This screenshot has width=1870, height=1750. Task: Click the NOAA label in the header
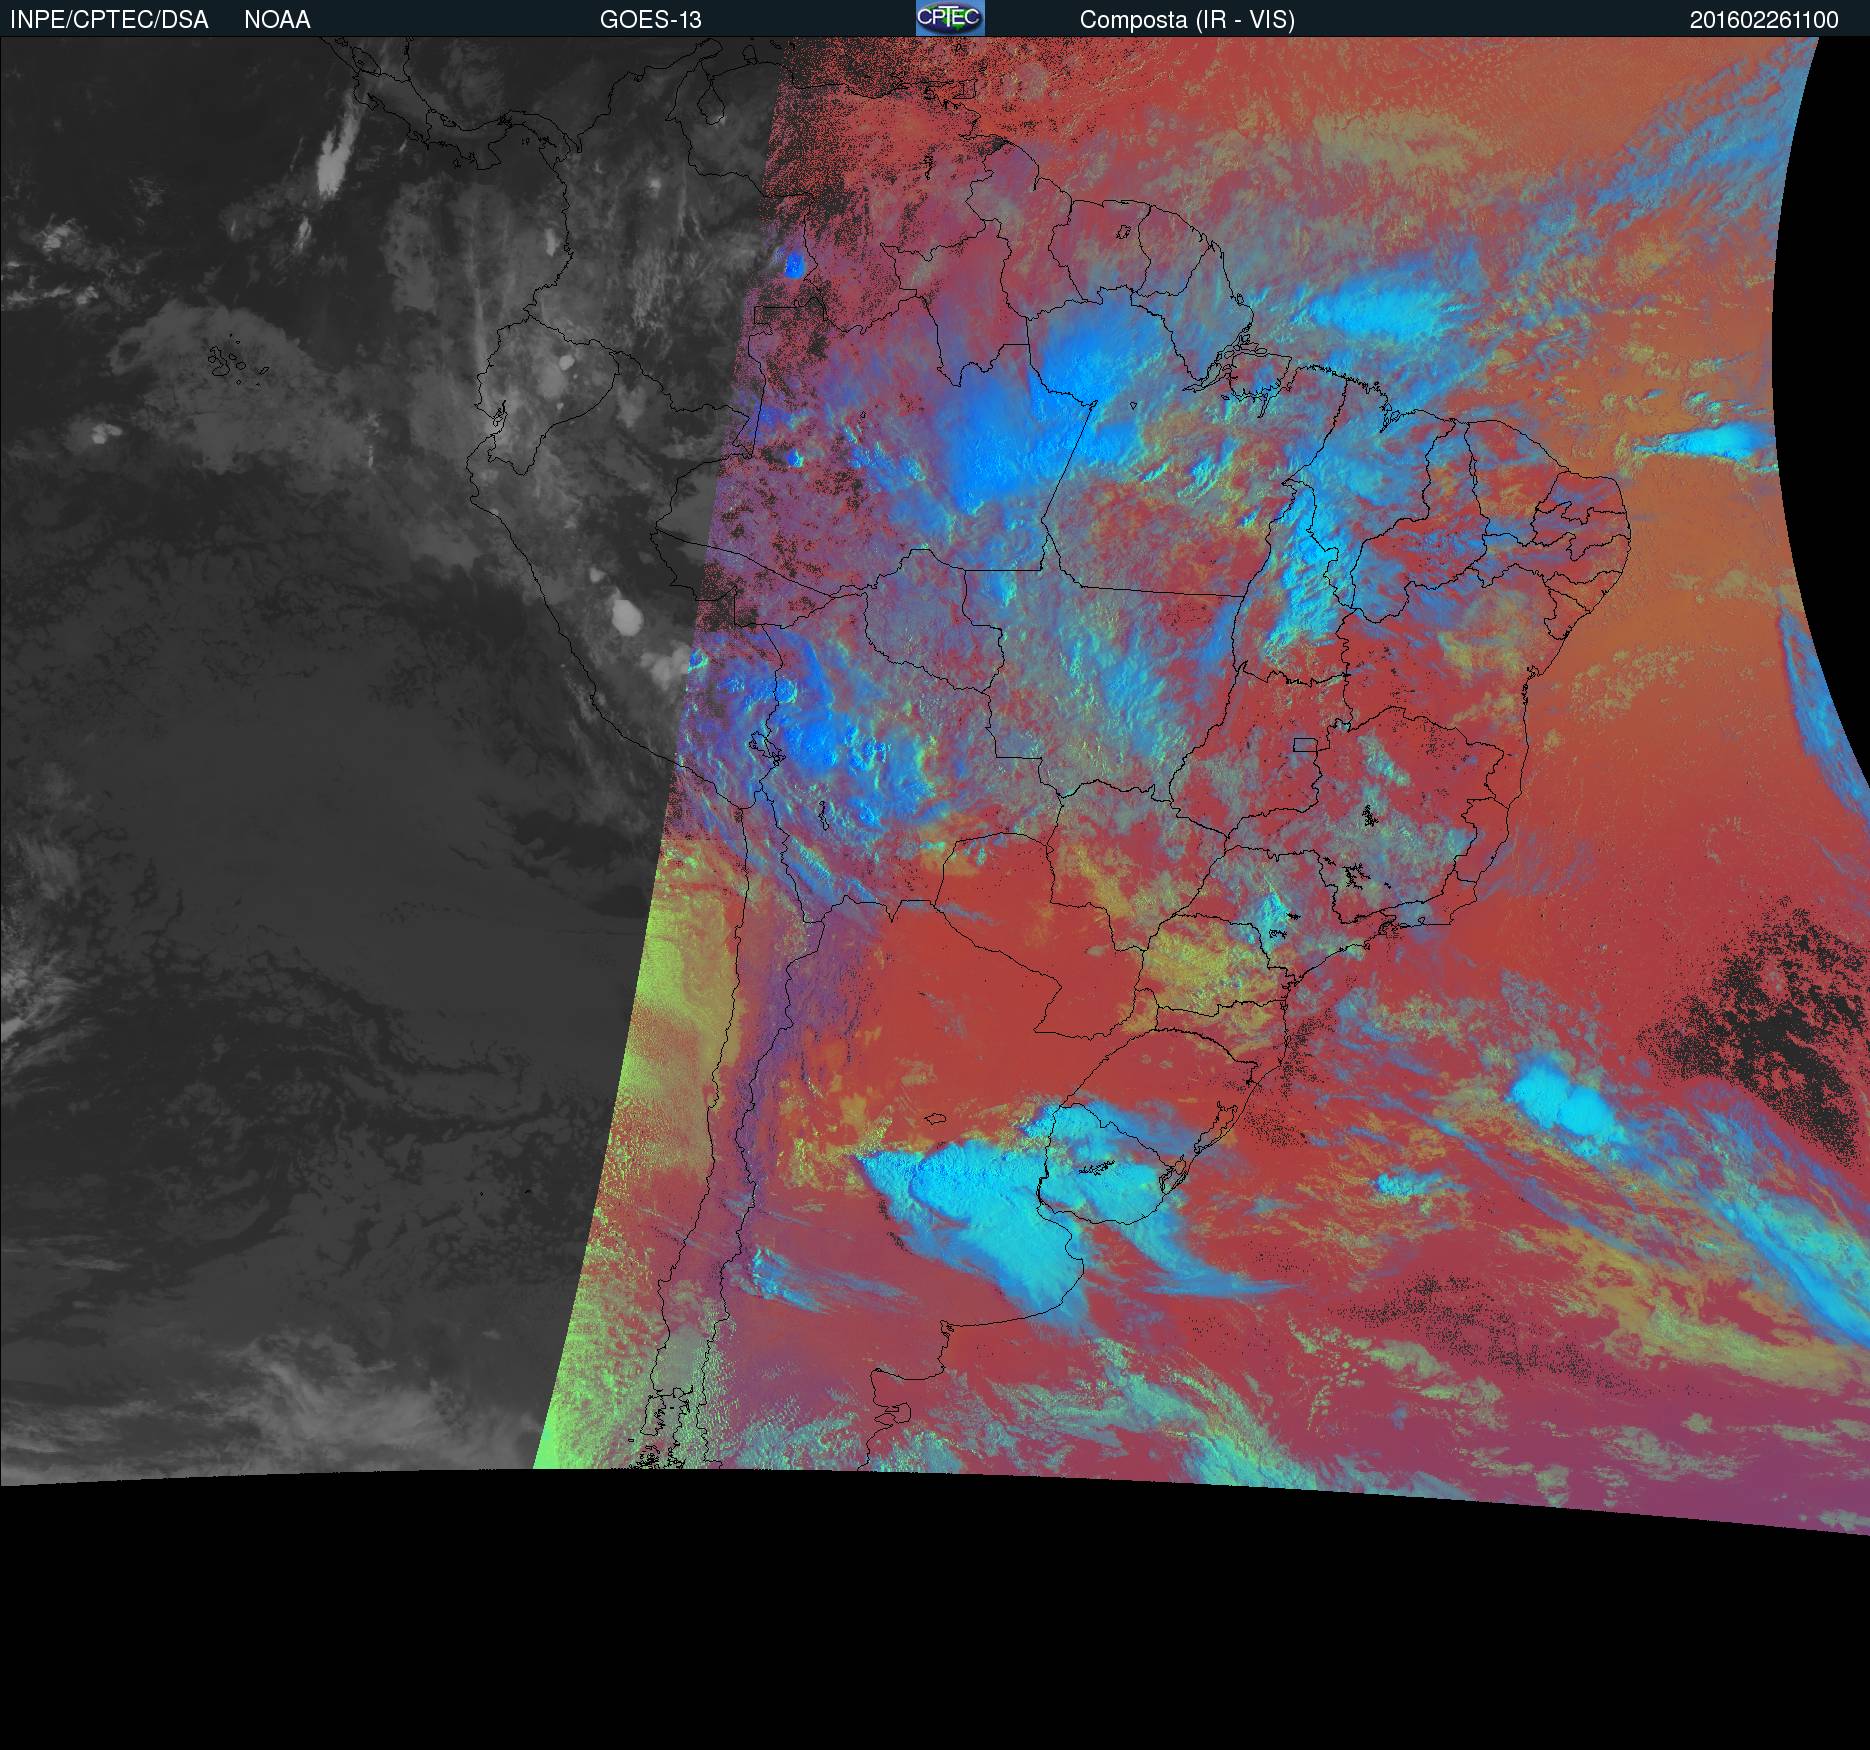coord(277,20)
